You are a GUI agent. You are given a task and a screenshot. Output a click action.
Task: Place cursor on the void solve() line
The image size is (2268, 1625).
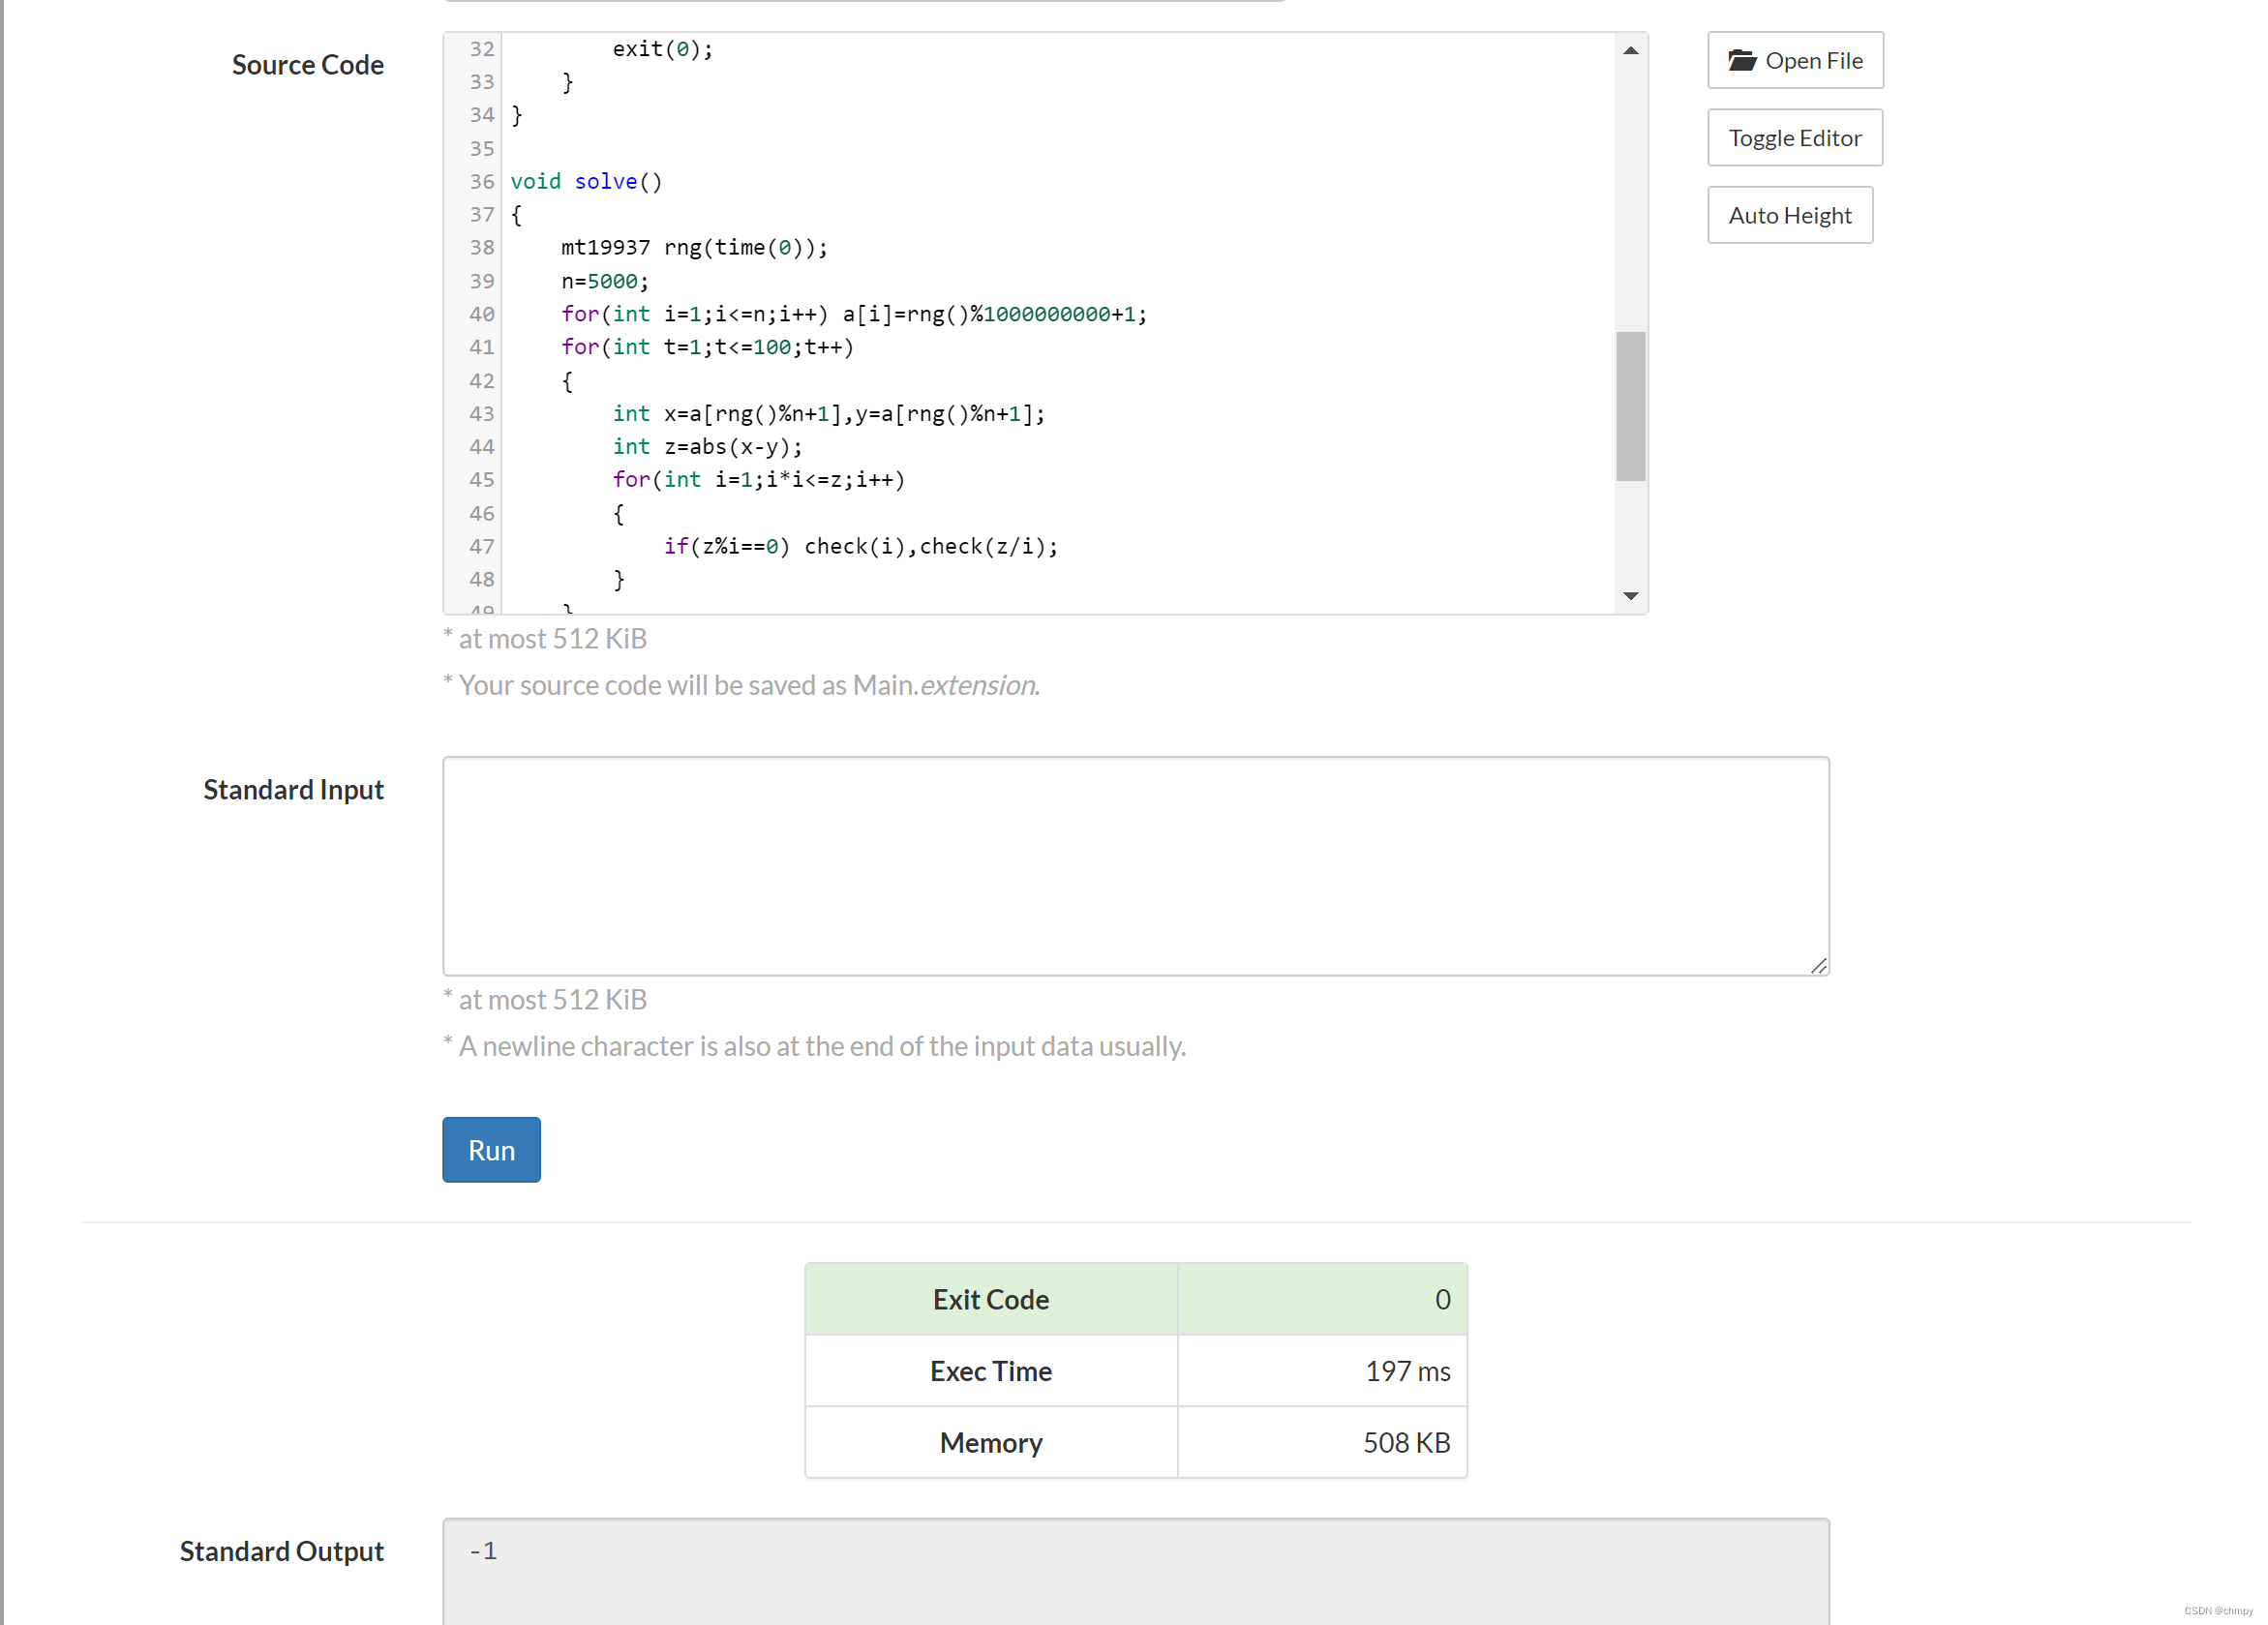point(587,181)
